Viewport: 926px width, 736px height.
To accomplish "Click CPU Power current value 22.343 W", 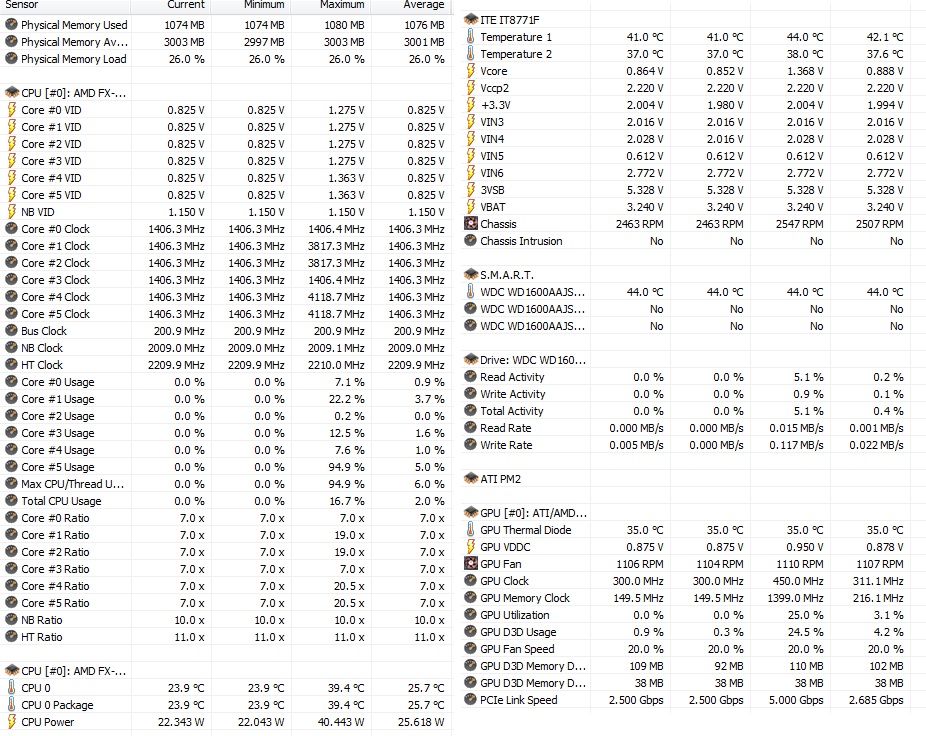I will [x=181, y=722].
